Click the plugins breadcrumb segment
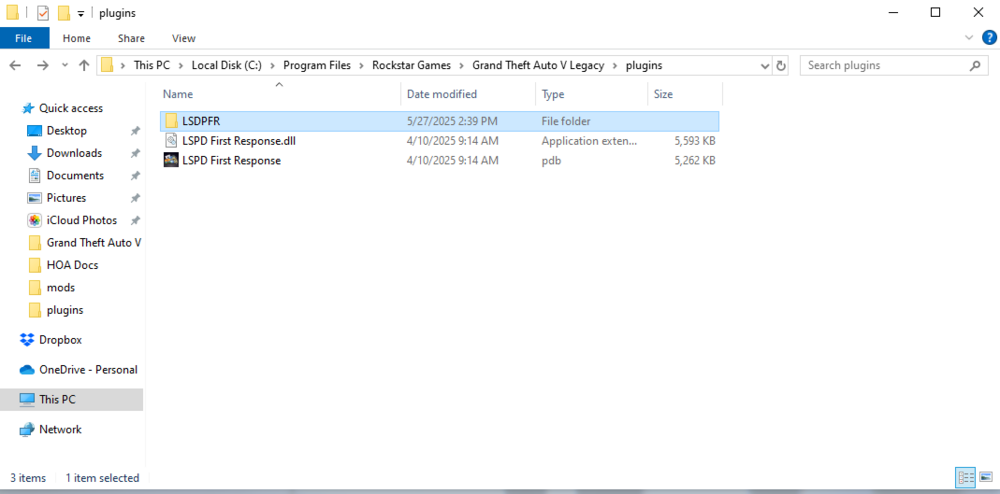Screen dimensions: 1000x494 [643, 65]
